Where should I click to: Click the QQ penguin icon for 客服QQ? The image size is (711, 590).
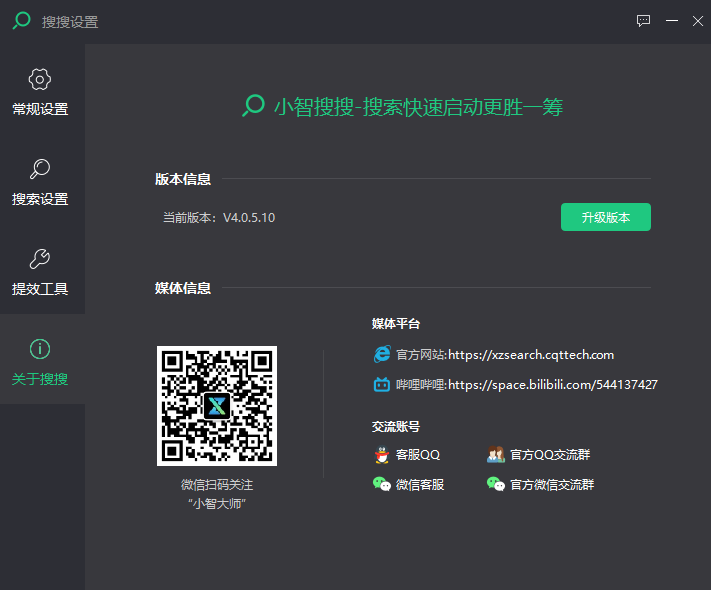(x=382, y=454)
